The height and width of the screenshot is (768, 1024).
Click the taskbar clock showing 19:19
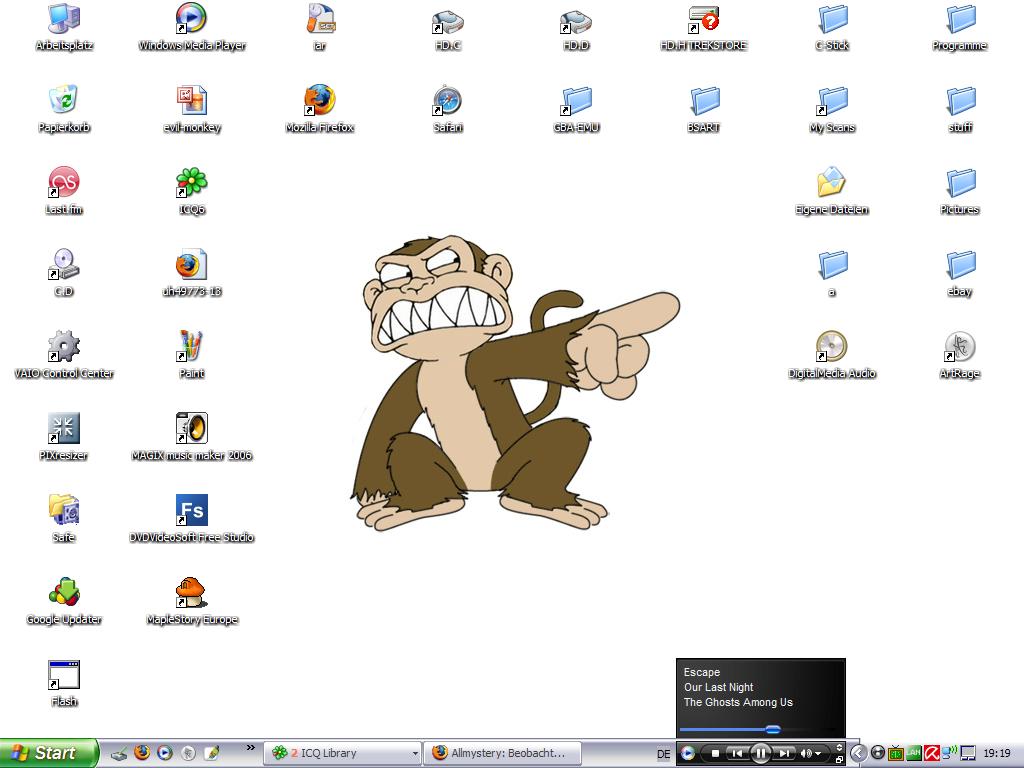997,753
